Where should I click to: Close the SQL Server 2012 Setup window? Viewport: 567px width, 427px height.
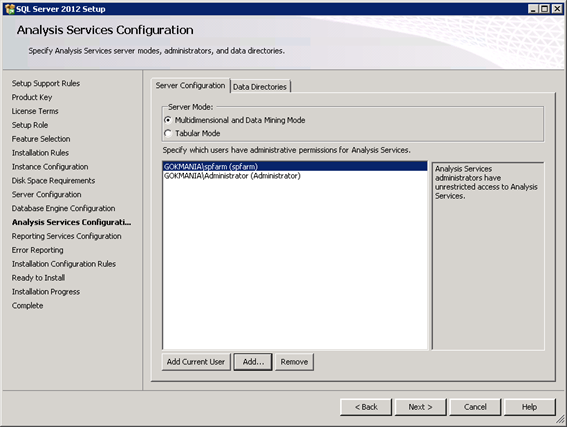557,9
